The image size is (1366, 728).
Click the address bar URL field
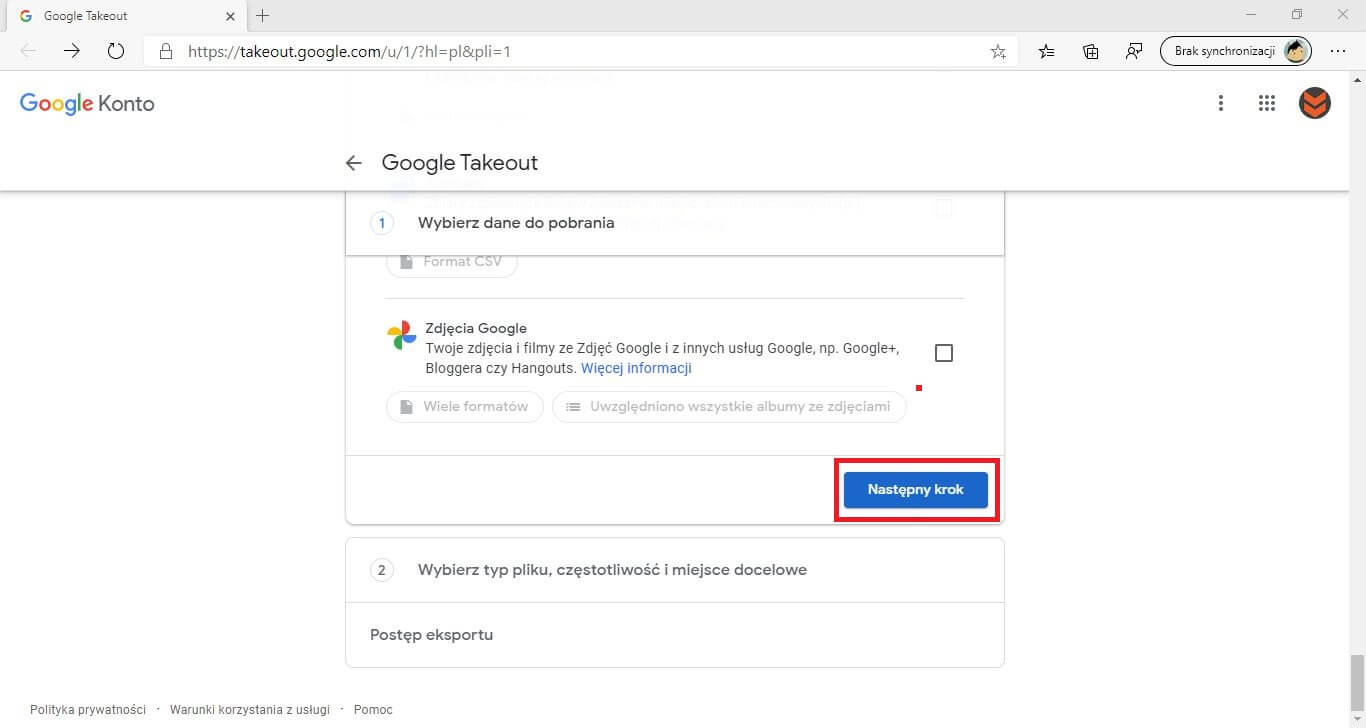(580, 51)
